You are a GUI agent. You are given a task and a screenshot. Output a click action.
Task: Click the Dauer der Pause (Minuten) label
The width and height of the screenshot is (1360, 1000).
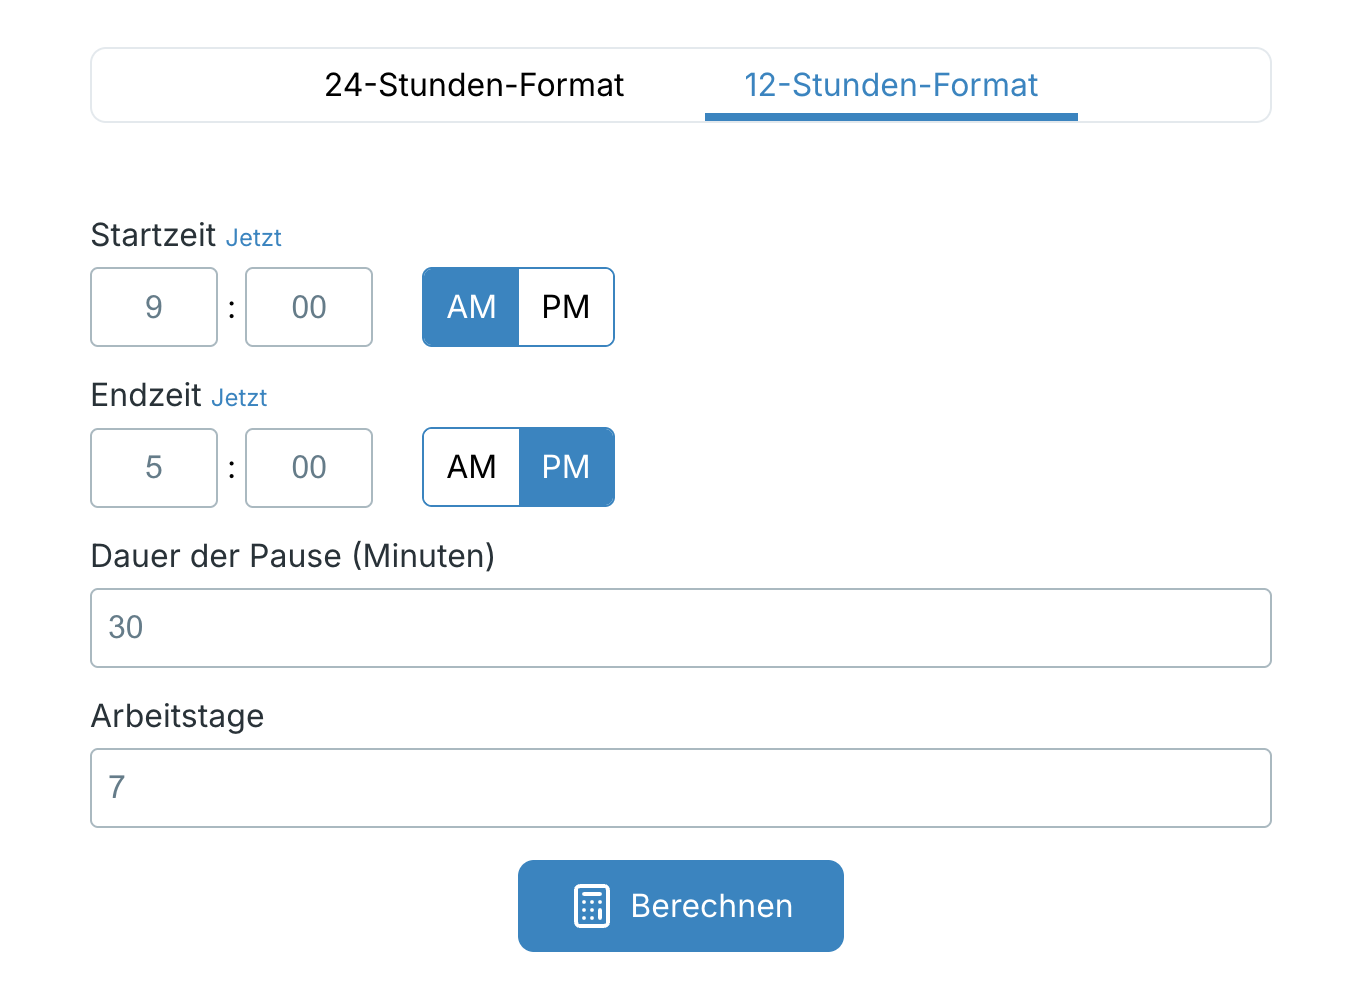[x=292, y=556]
